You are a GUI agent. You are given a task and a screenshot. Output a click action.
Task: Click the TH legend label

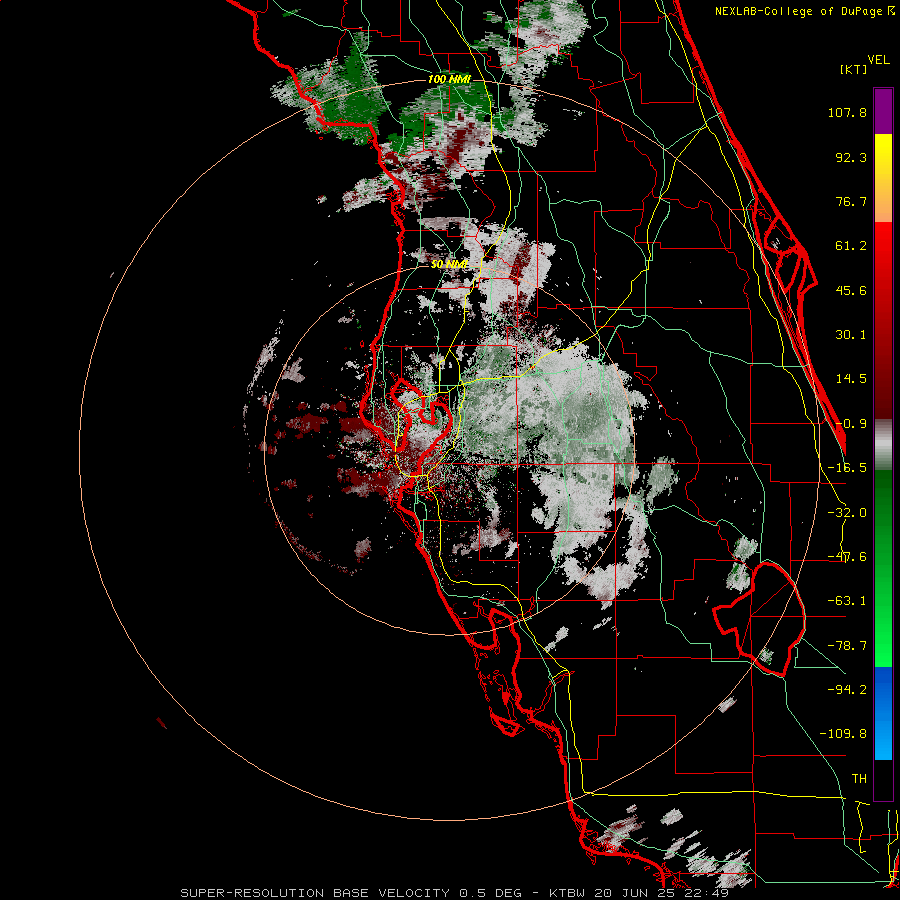click(859, 778)
